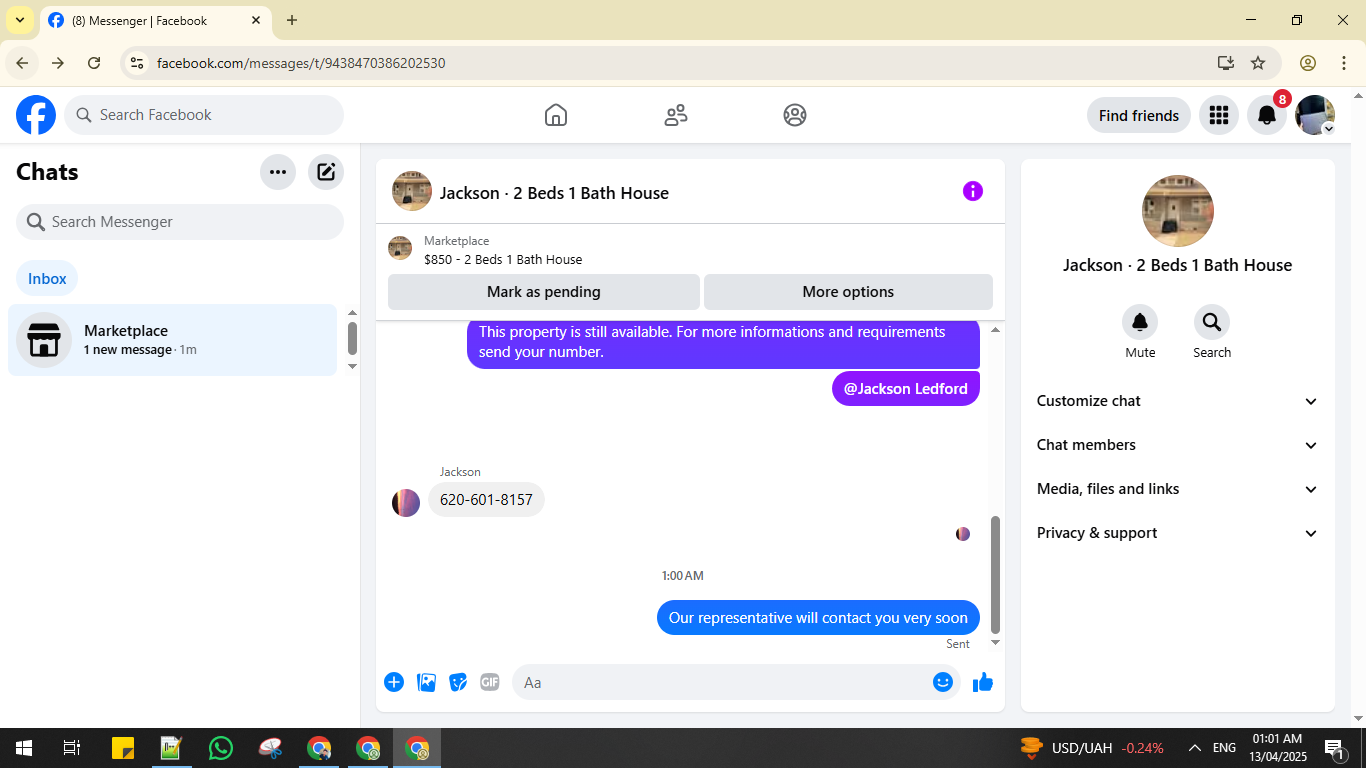The image size is (1366, 768).
Task: Click Mark as pending button
Action: point(544,292)
